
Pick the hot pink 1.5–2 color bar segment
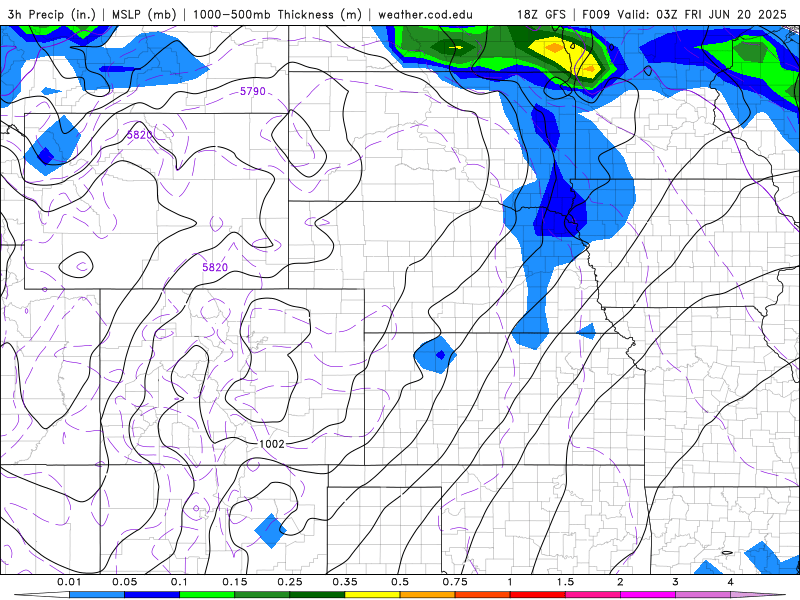(x=593, y=595)
